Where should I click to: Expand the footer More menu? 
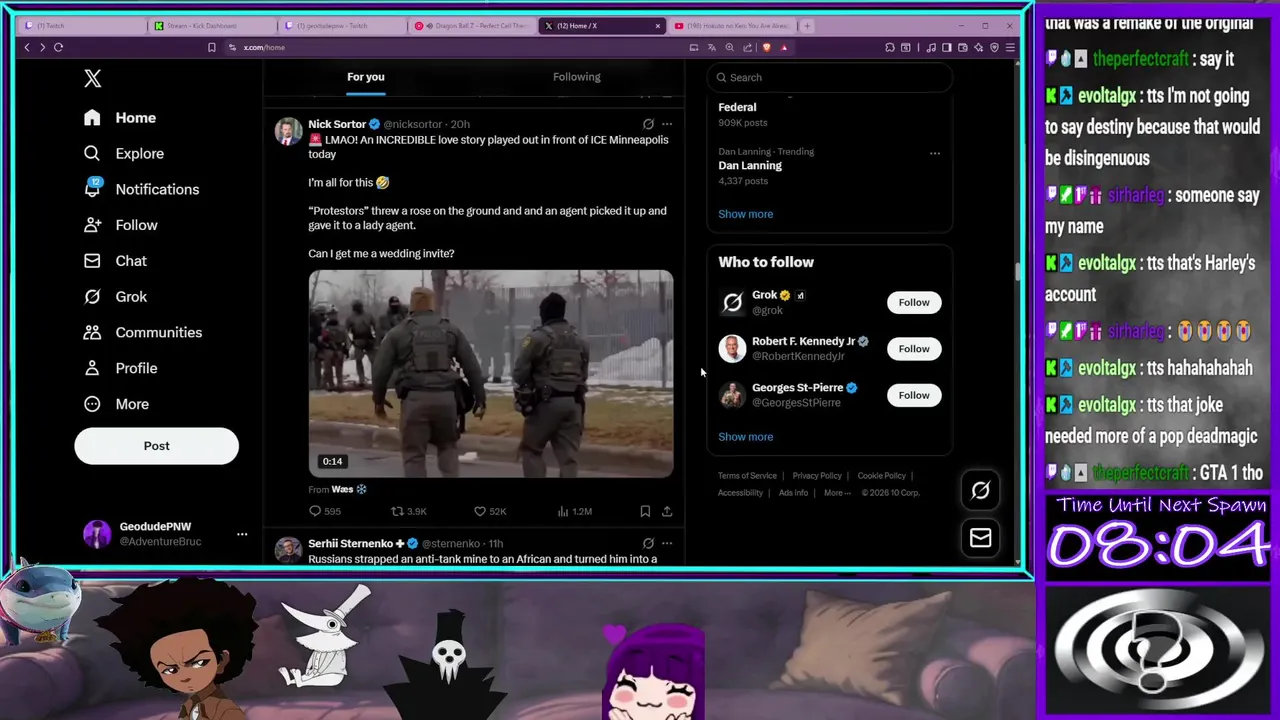pyautogui.click(x=837, y=493)
